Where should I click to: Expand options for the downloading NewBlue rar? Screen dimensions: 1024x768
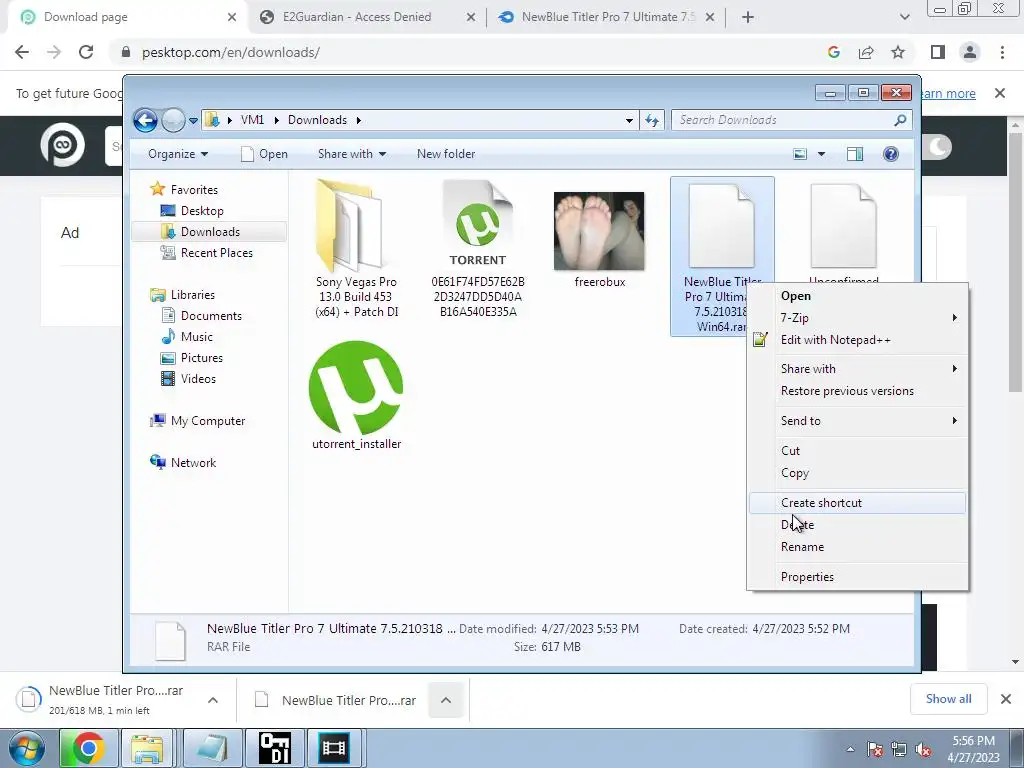pos(213,701)
